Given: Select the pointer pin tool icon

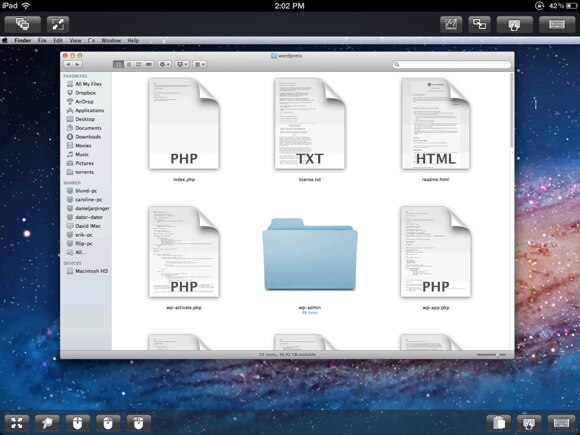Looking at the screenshot, I should click(47, 422).
